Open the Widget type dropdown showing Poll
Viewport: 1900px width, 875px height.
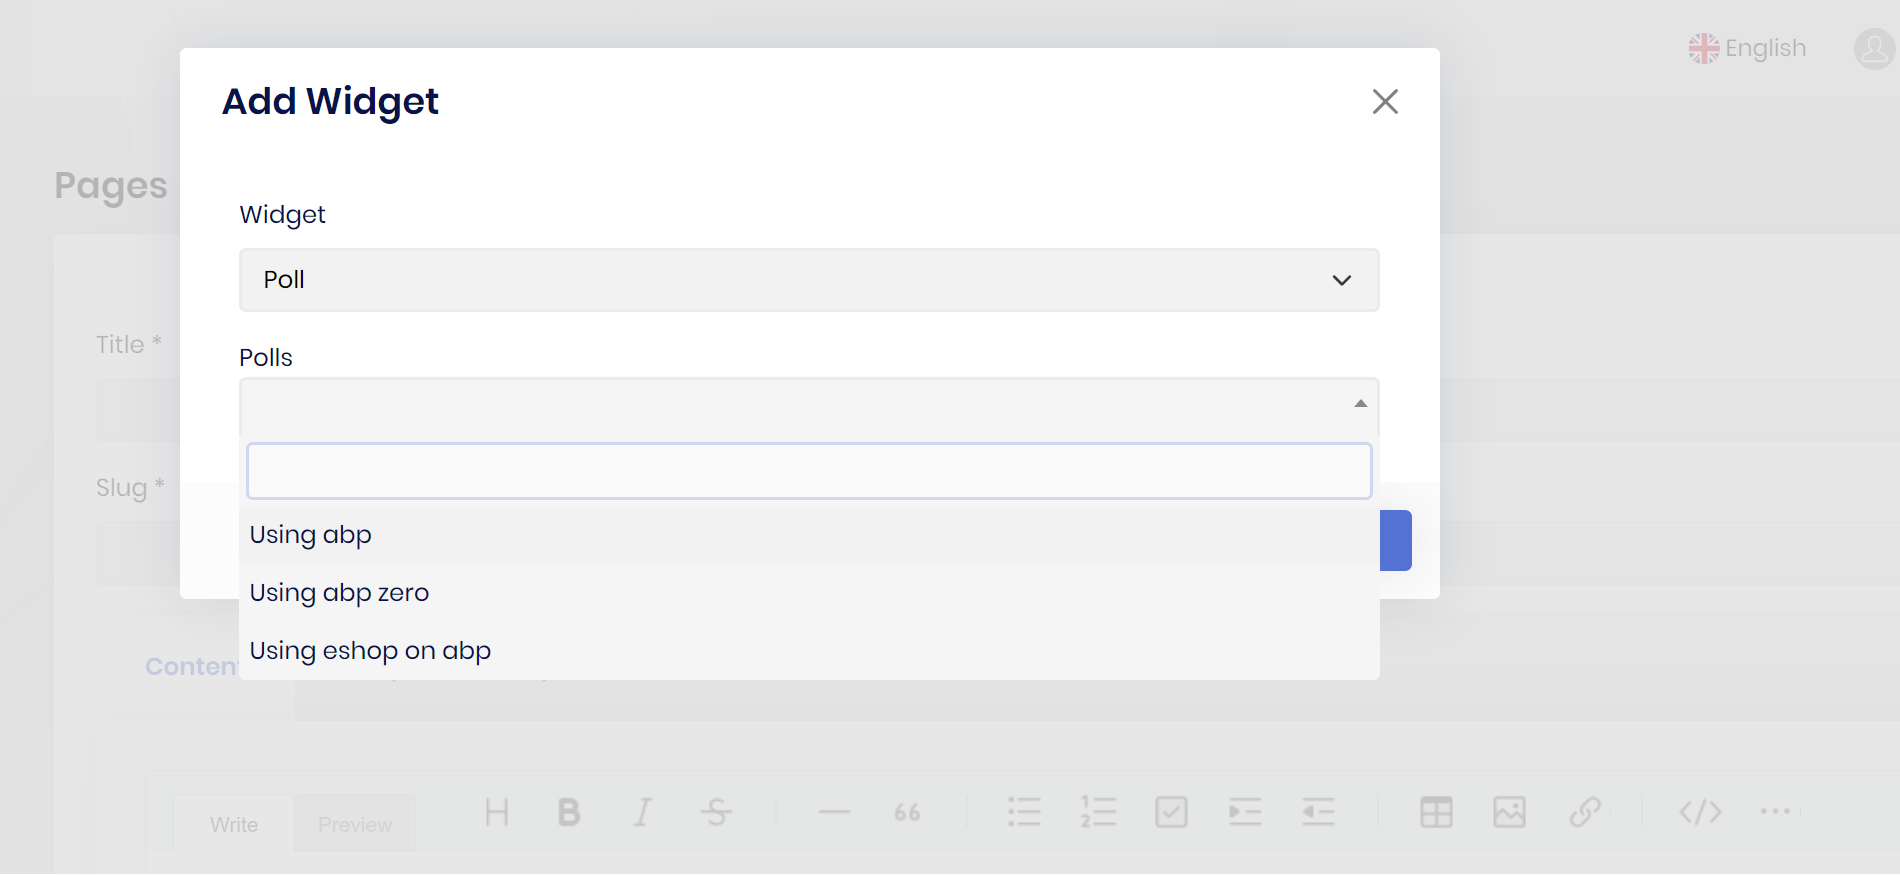point(809,280)
